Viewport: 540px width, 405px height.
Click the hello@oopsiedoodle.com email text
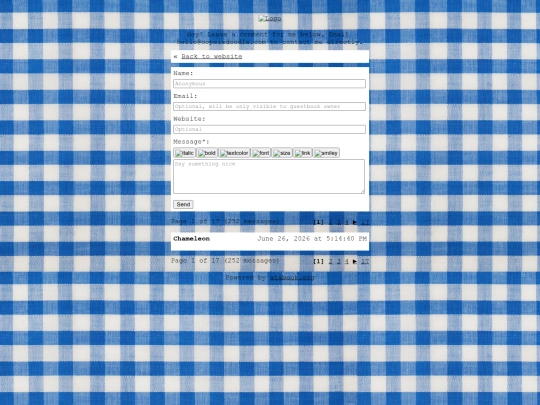point(221,42)
